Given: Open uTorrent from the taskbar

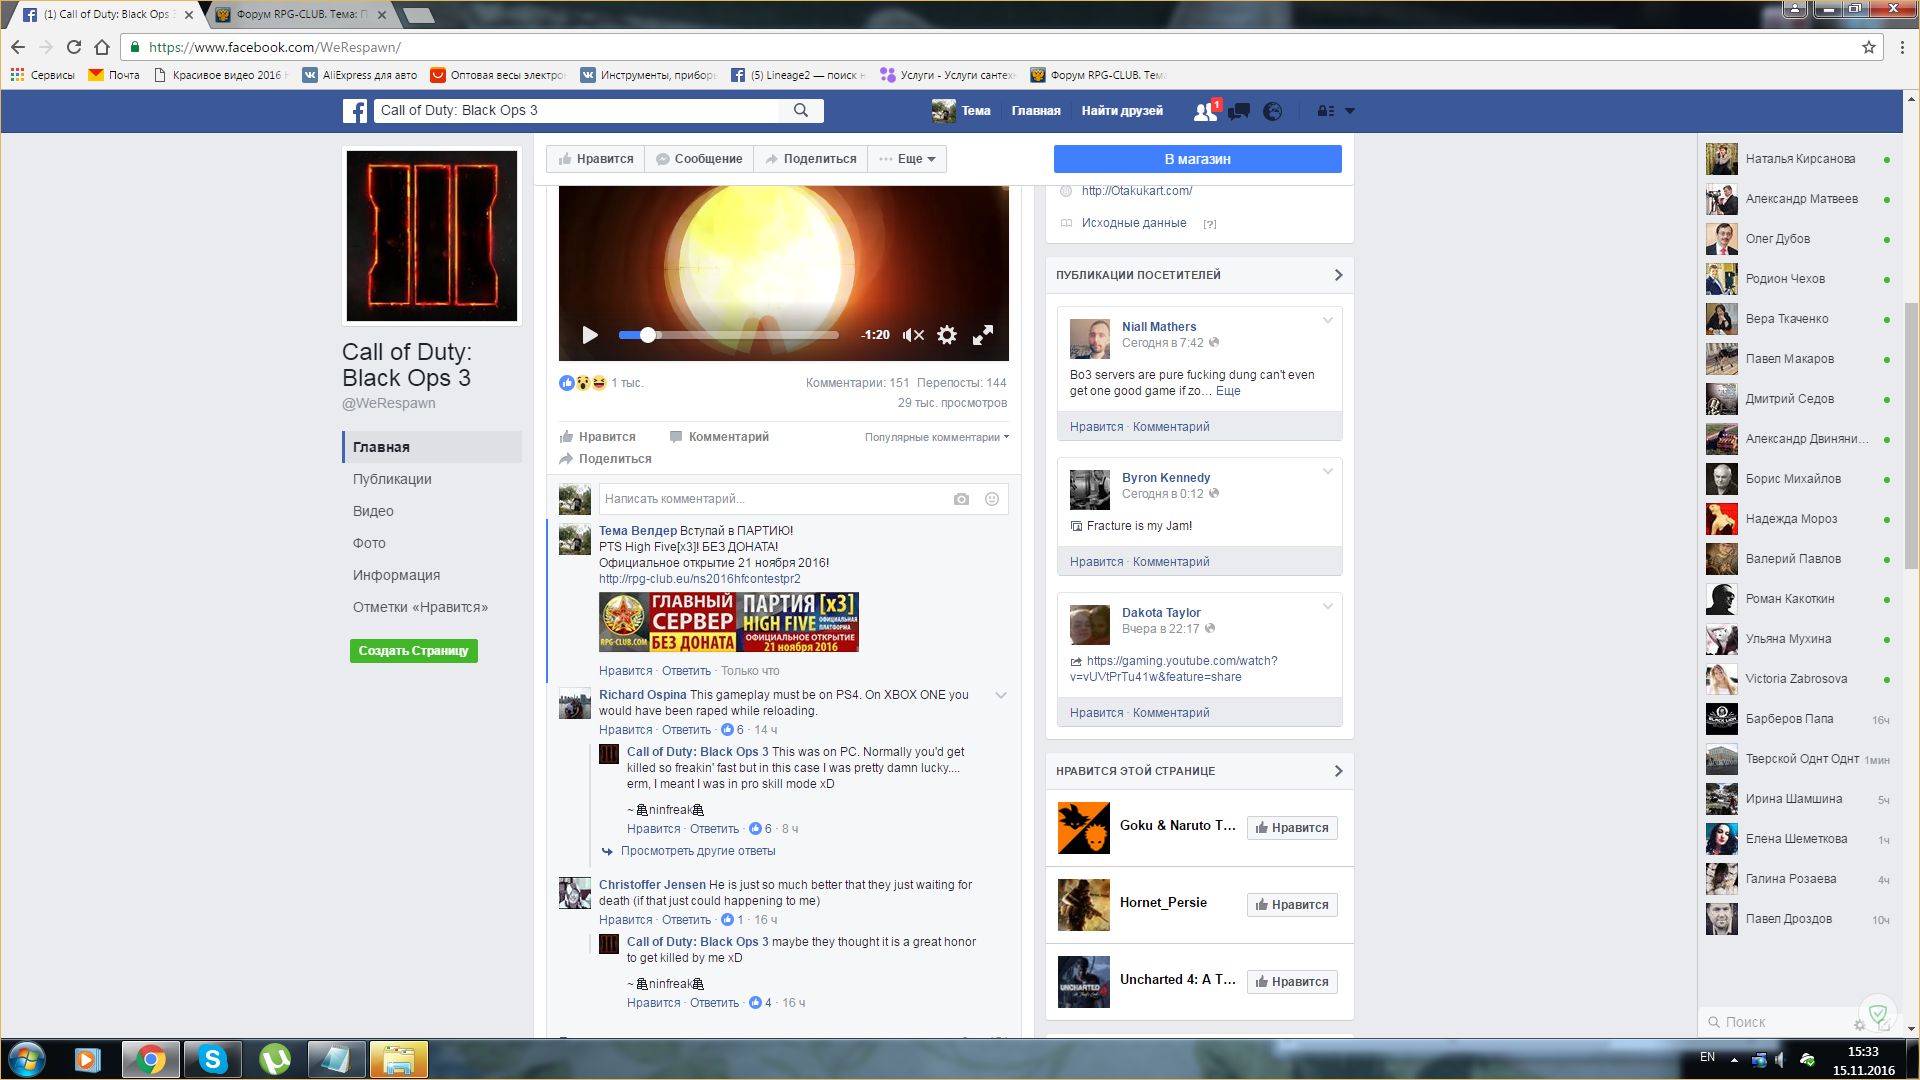Looking at the screenshot, I should pyautogui.click(x=275, y=1059).
